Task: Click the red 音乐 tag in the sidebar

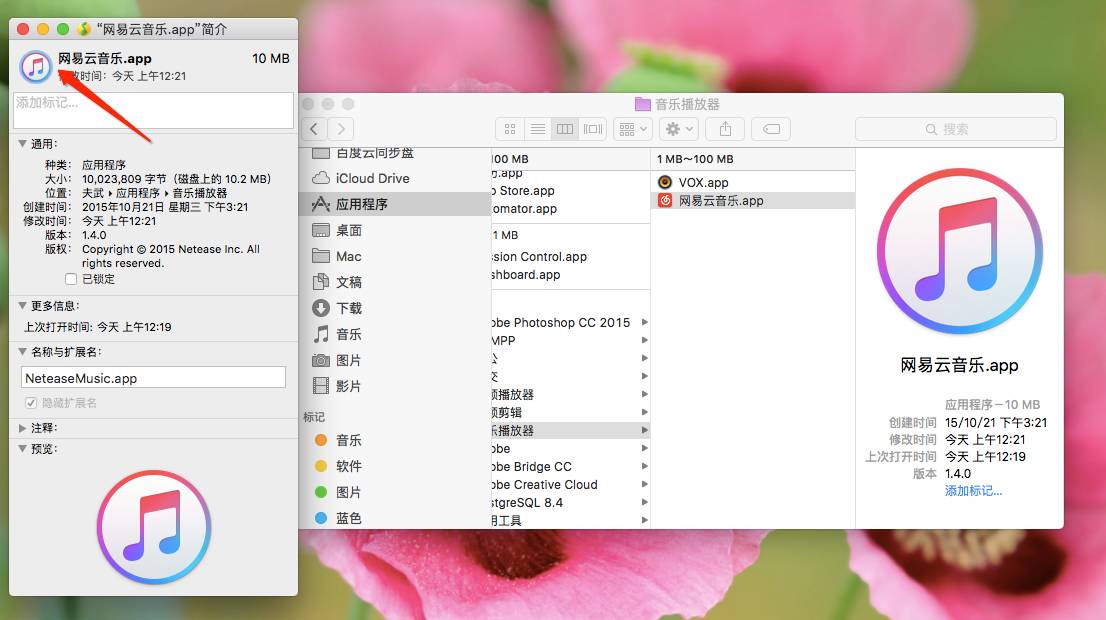Action: coord(348,440)
